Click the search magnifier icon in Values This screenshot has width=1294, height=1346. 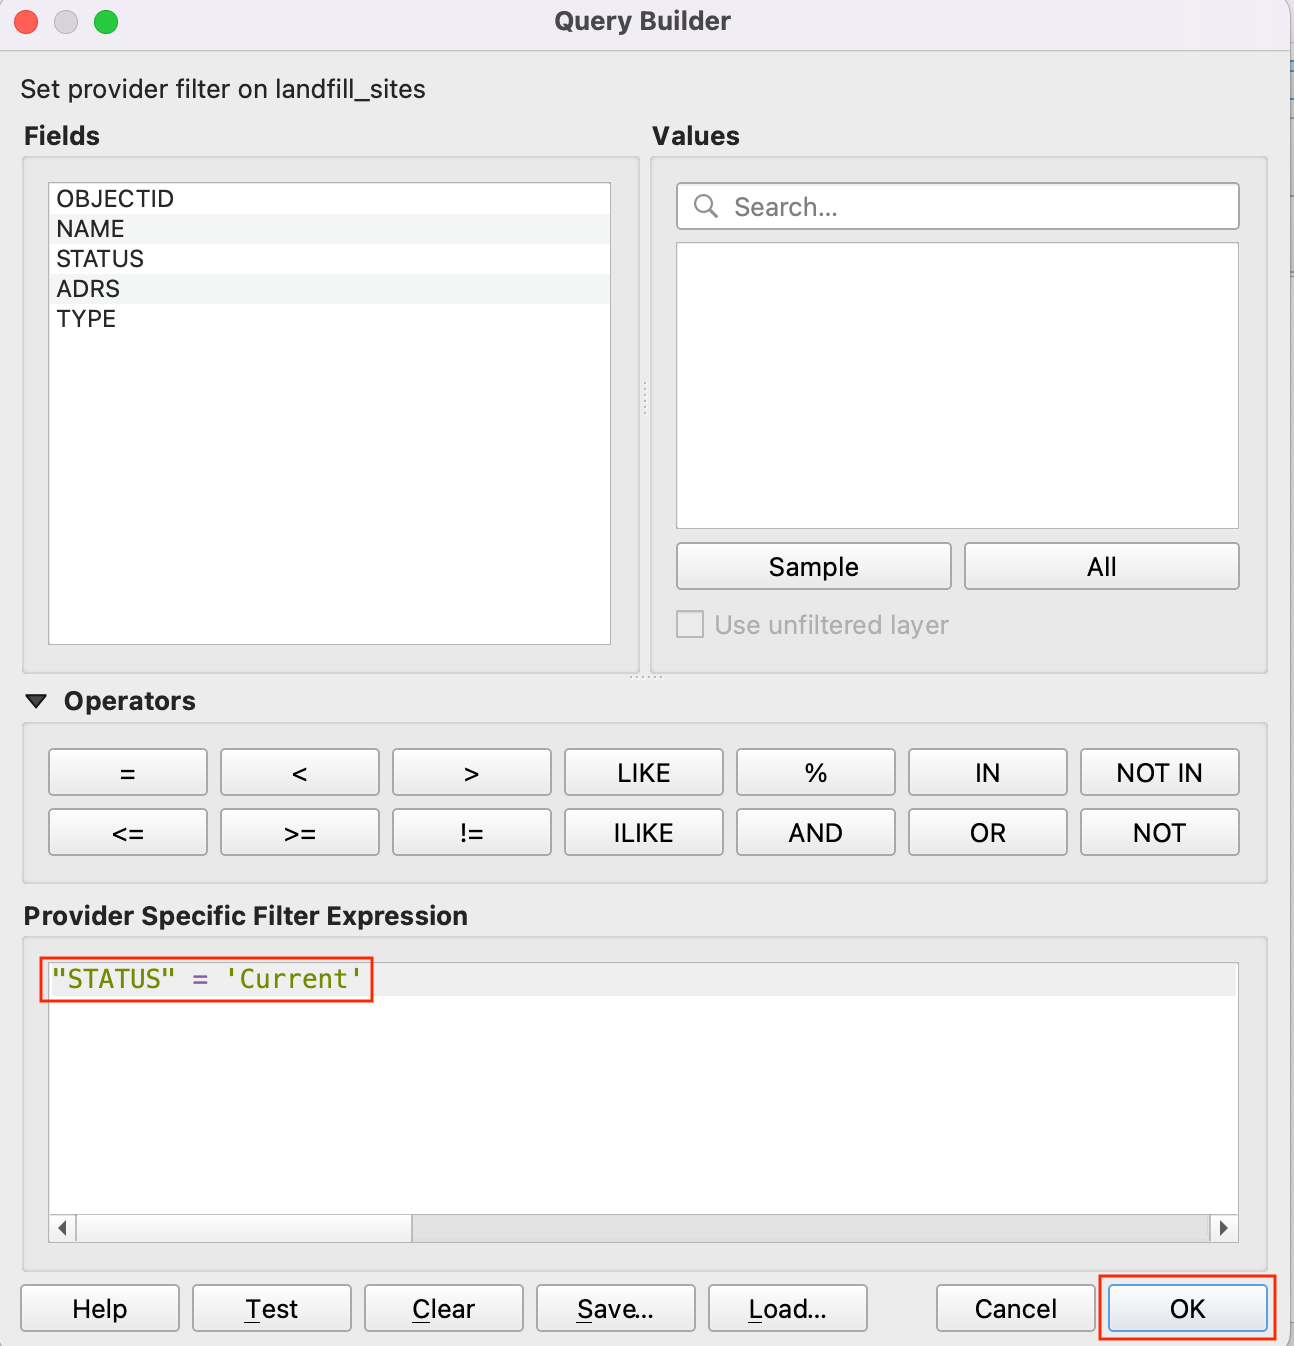pyautogui.click(x=706, y=206)
